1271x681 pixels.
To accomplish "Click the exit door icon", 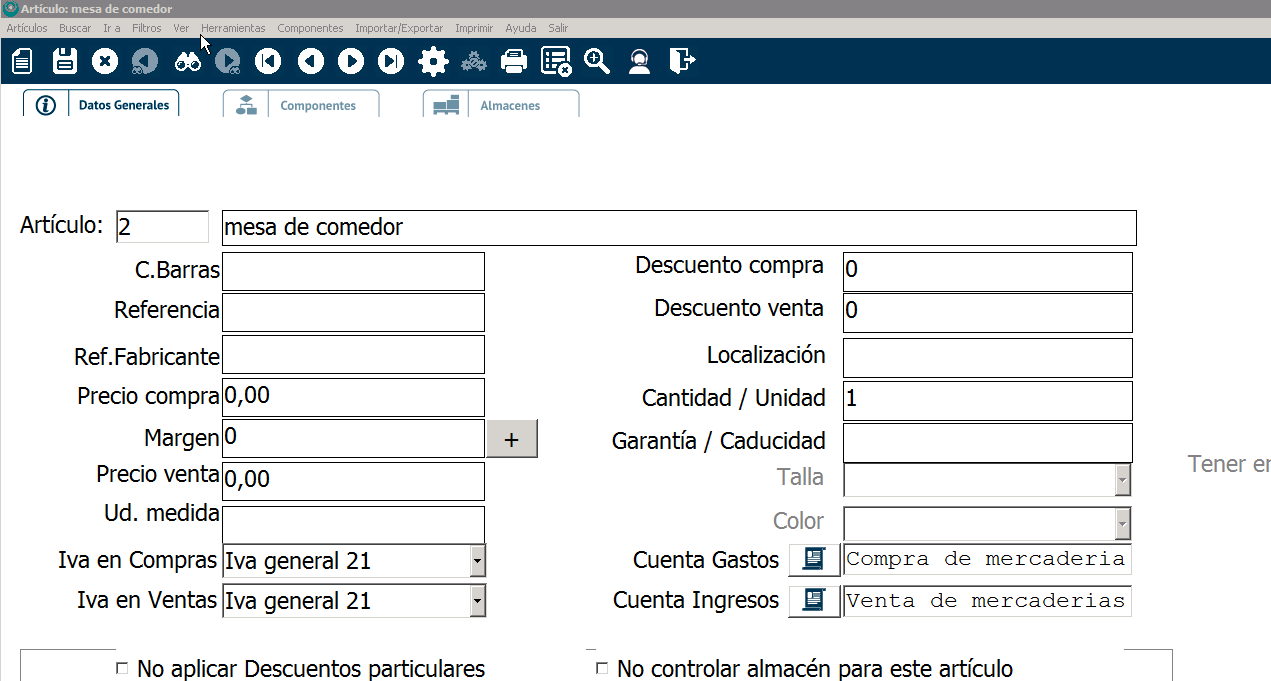I will point(682,62).
